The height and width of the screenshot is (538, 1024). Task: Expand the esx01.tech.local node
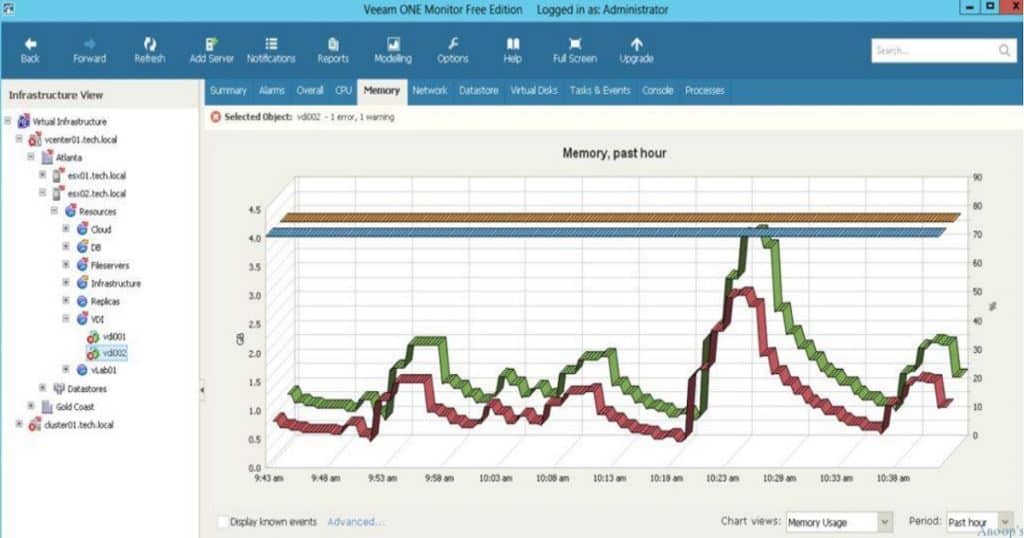42,175
